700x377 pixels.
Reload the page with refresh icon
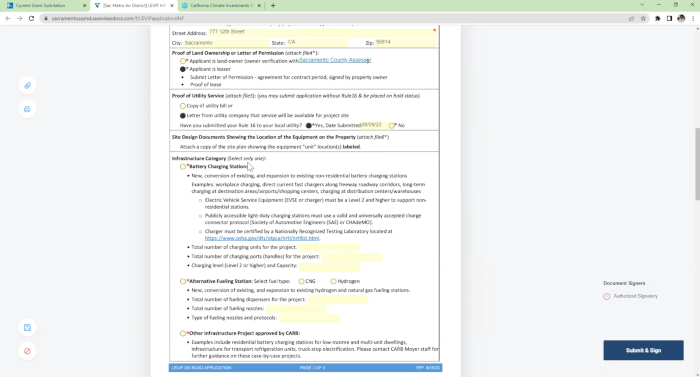tap(31, 18)
